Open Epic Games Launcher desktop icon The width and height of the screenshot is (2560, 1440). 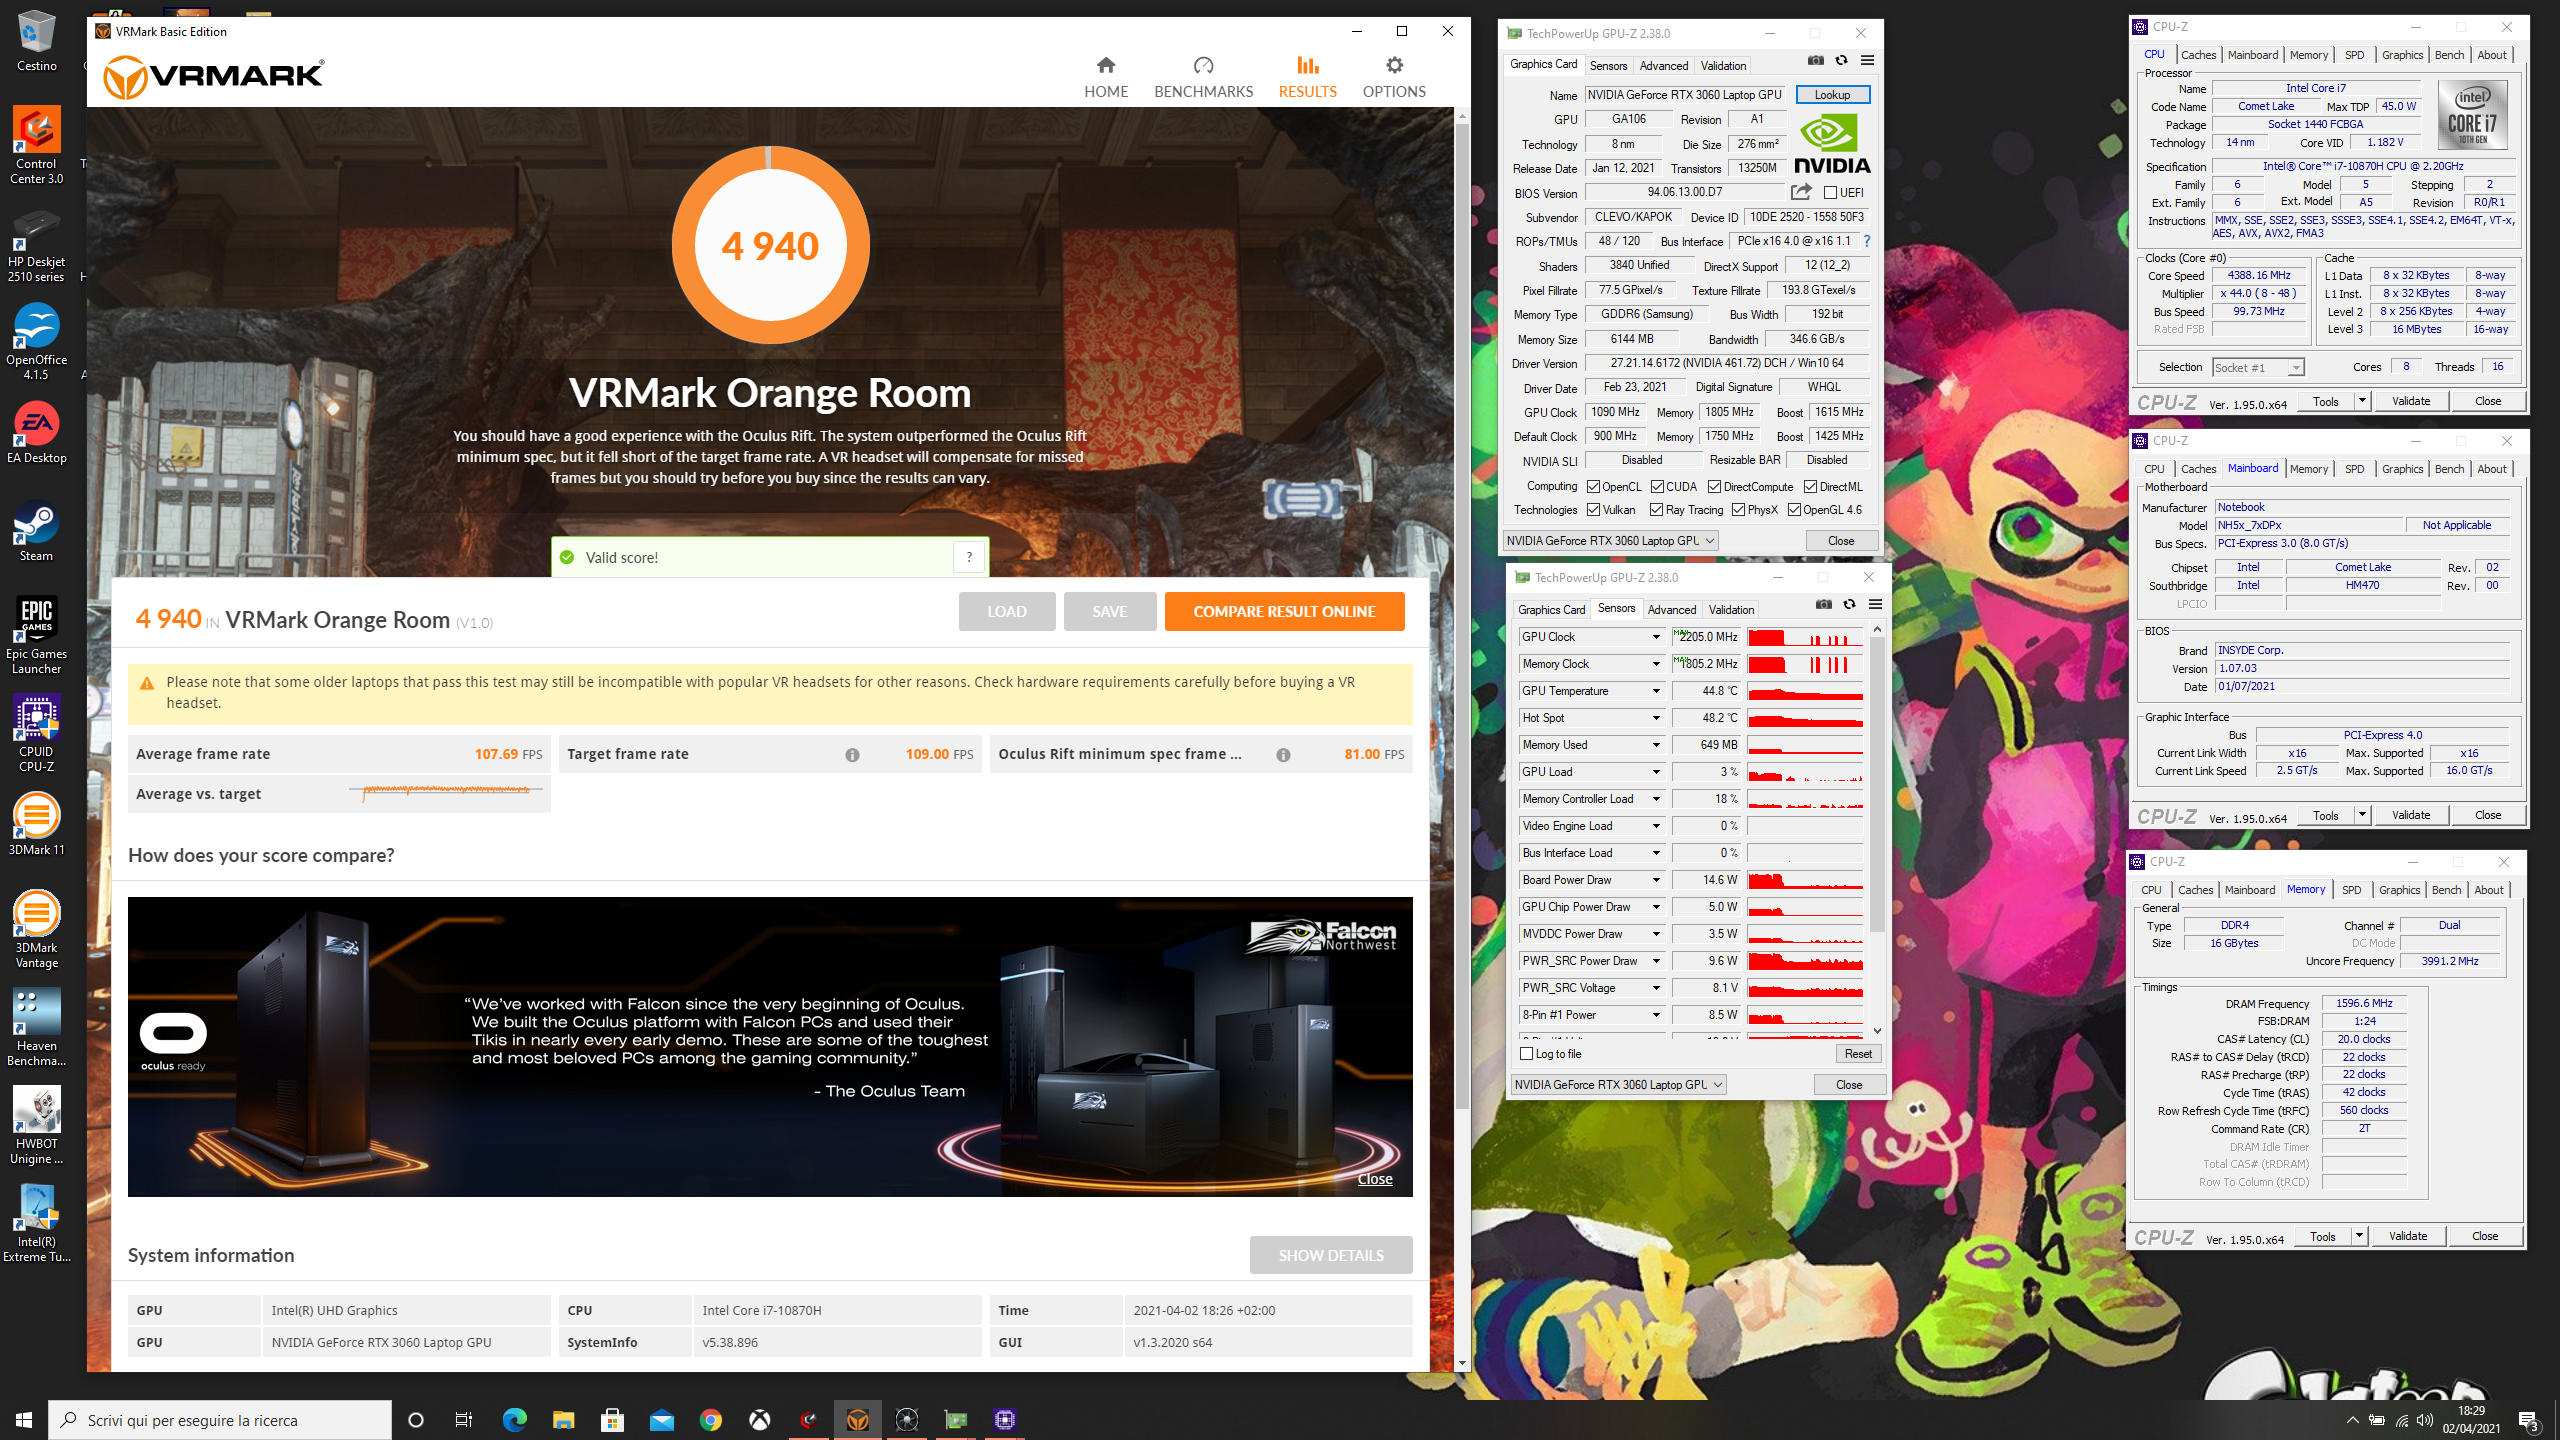[36, 635]
